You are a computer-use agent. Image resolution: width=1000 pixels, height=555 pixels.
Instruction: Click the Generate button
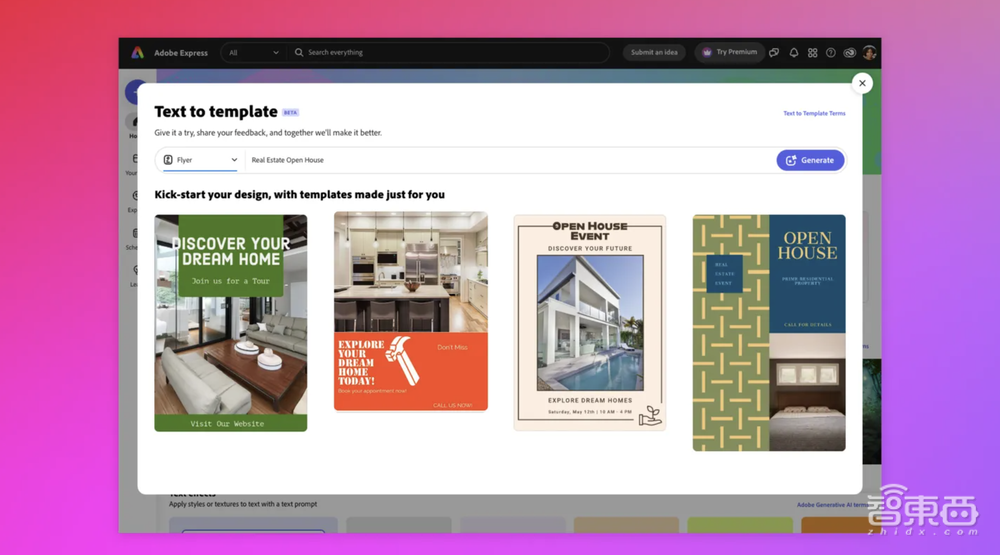pyautogui.click(x=810, y=160)
